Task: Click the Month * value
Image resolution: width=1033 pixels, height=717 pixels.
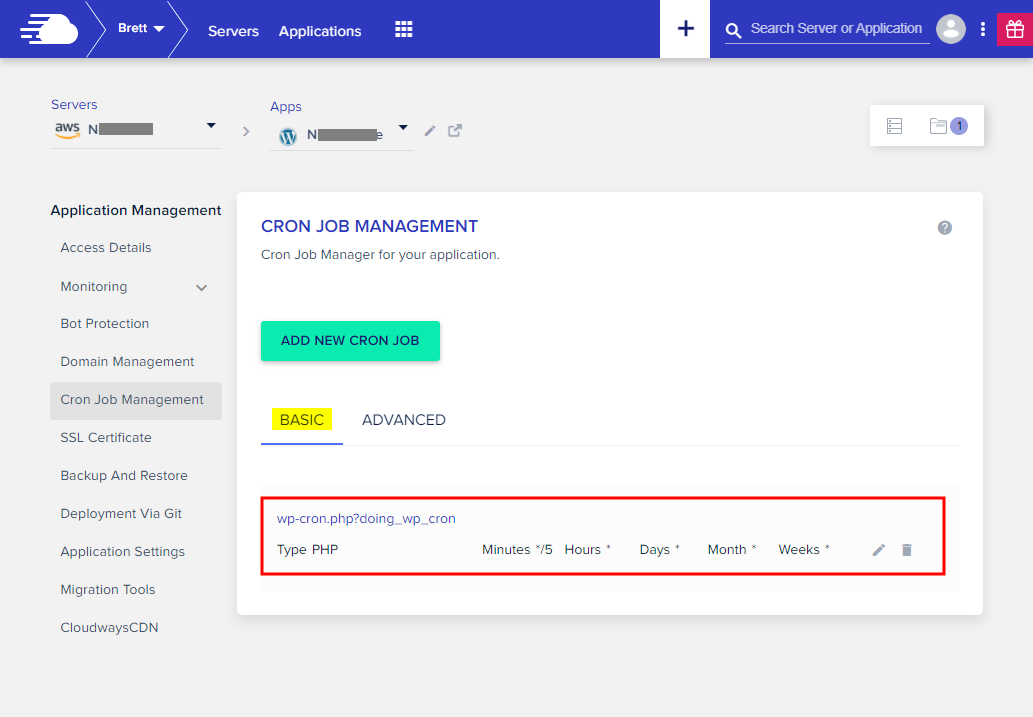Action: [x=732, y=550]
